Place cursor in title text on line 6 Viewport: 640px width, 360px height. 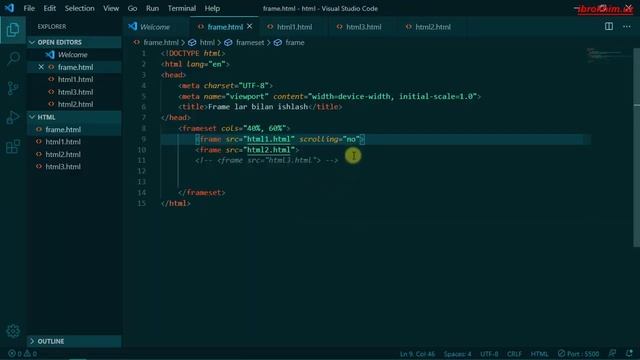258,107
